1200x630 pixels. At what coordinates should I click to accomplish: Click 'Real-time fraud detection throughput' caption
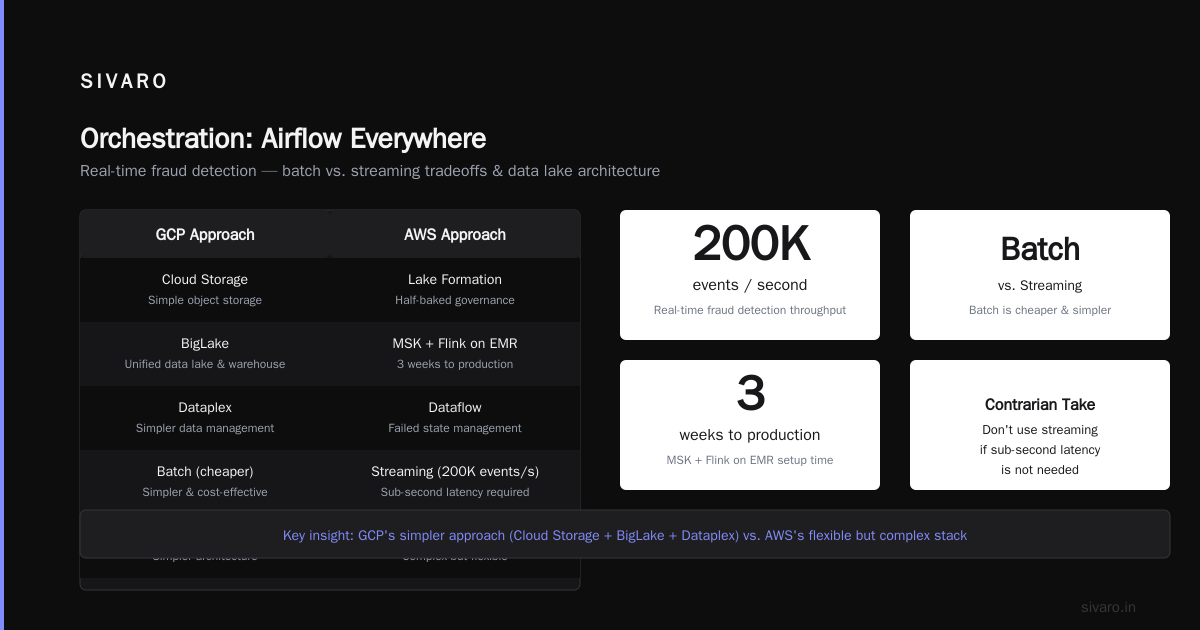click(x=750, y=310)
